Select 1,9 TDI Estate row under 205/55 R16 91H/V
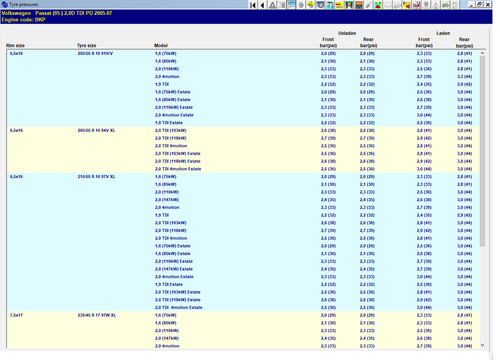 click(169, 123)
